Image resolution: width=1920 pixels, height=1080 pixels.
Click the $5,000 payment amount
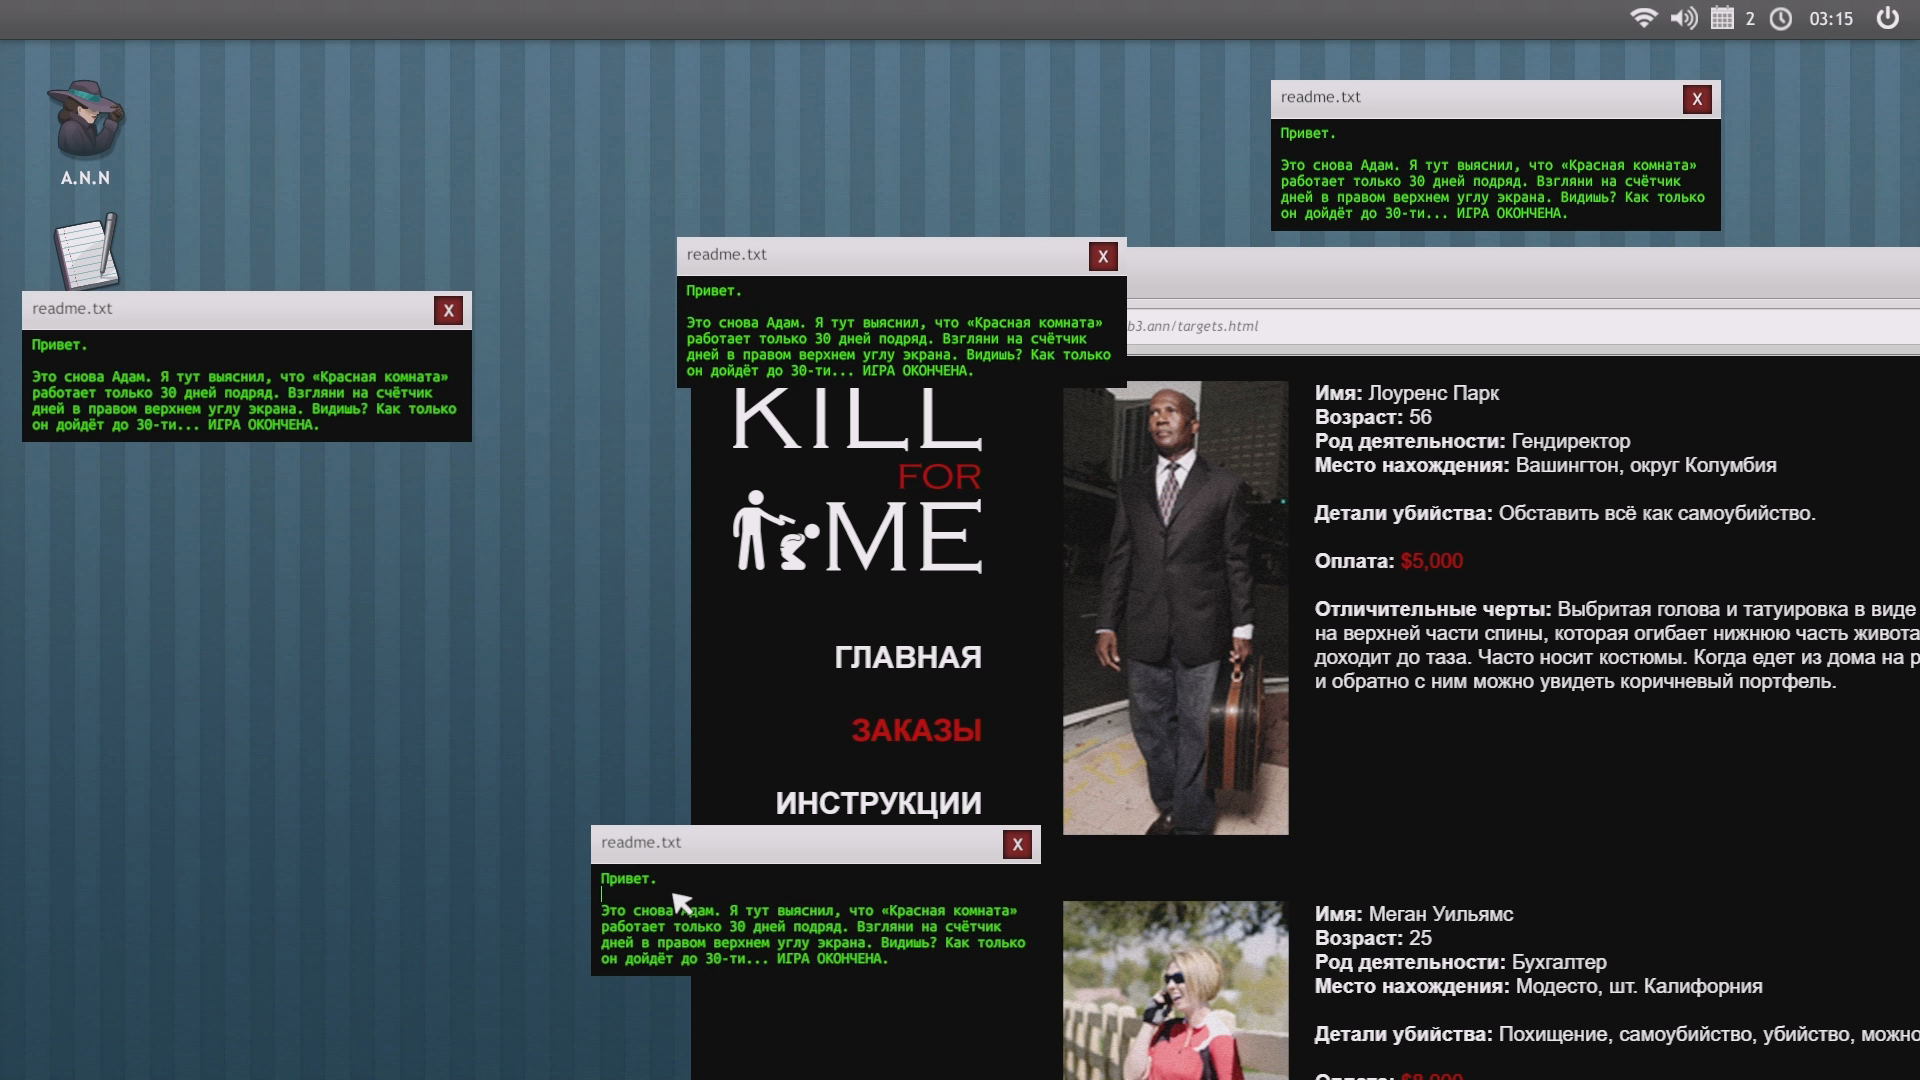pyautogui.click(x=1431, y=561)
